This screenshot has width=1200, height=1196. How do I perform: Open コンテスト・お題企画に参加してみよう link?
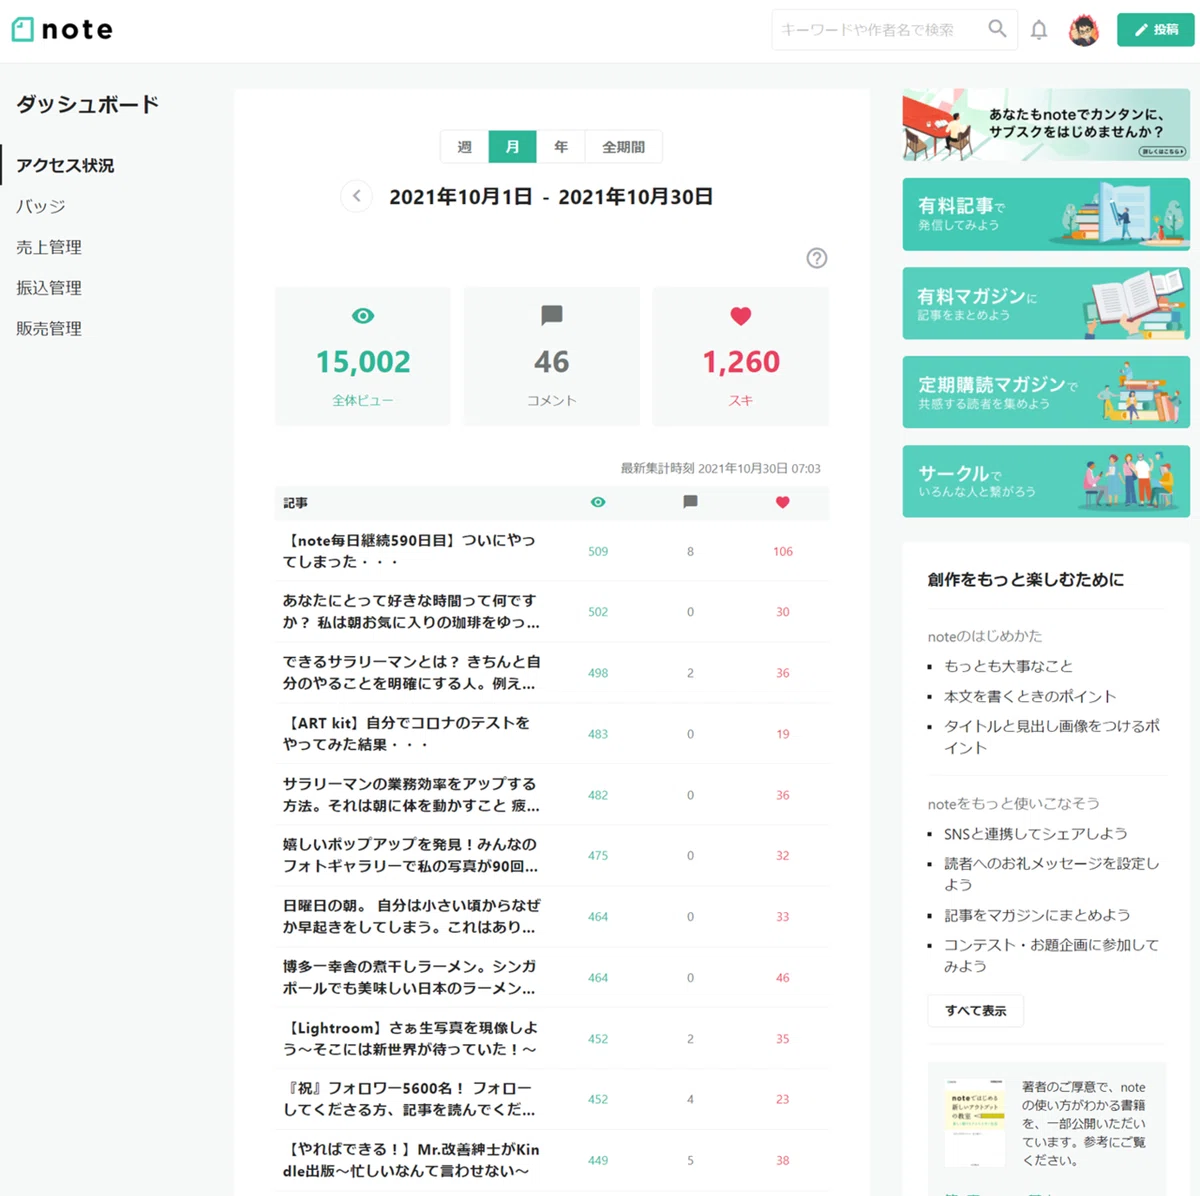pos(1052,955)
